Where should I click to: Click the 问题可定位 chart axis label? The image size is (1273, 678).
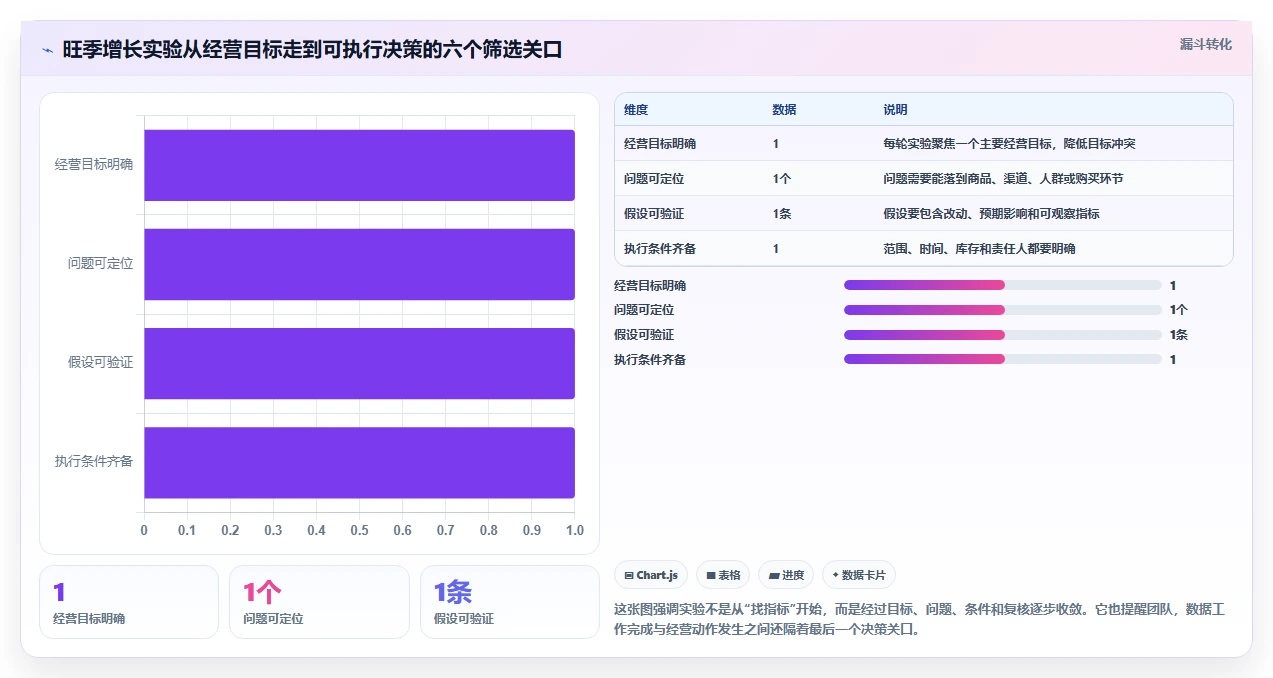pos(100,264)
